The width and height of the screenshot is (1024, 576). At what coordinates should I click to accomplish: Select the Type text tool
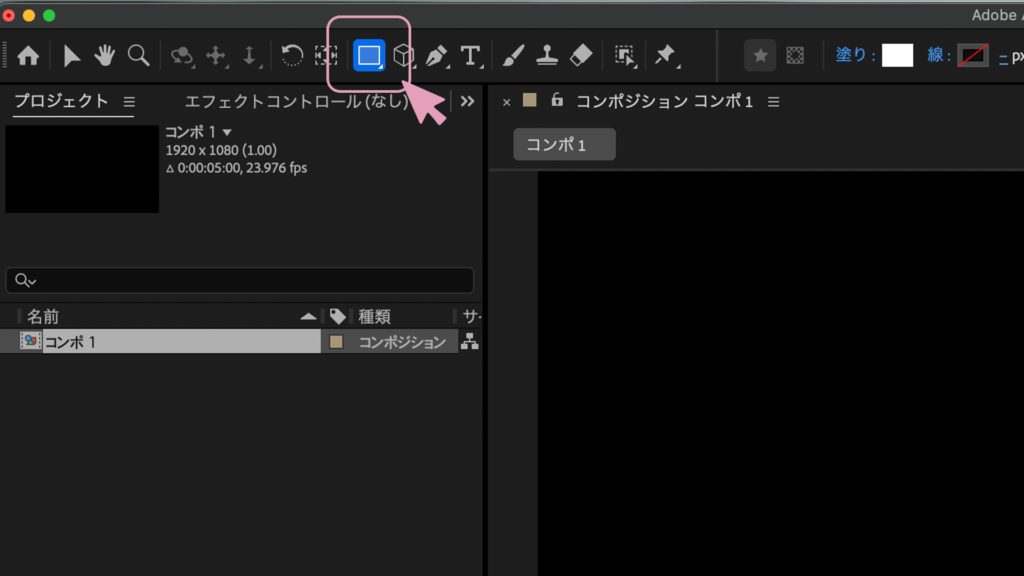tap(471, 56)
